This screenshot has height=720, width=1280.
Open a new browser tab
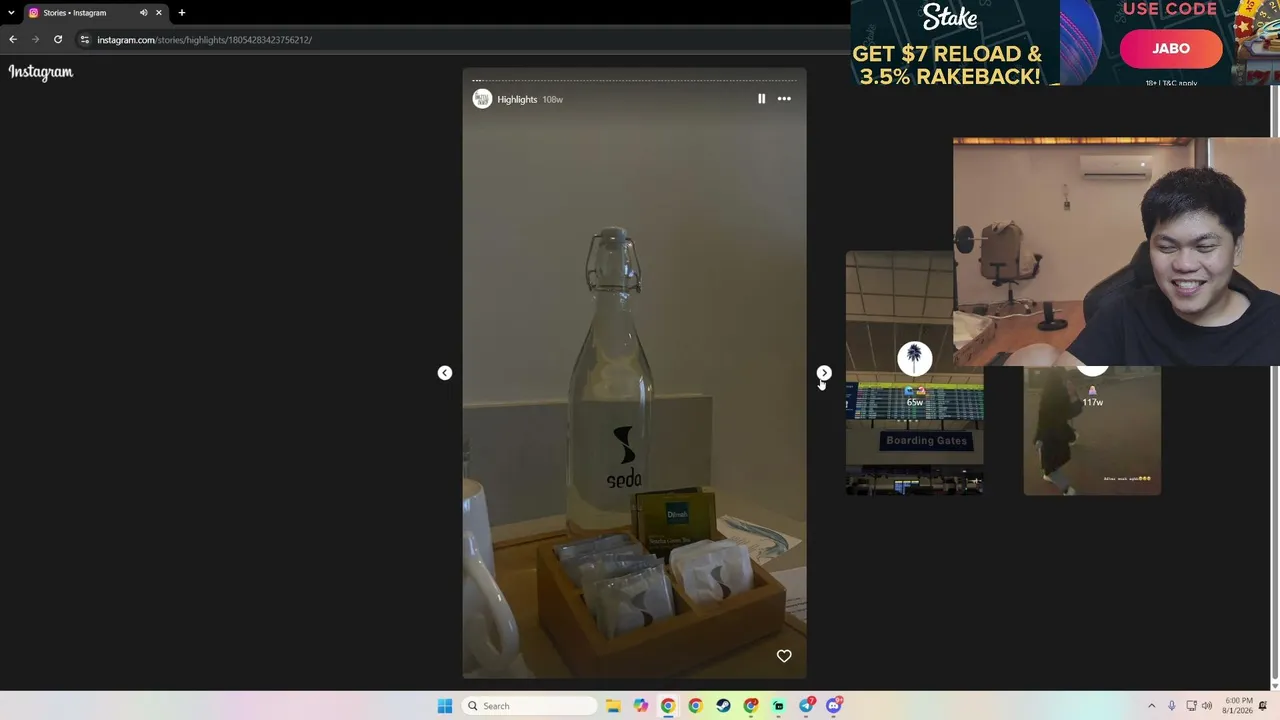coord(182,13)
